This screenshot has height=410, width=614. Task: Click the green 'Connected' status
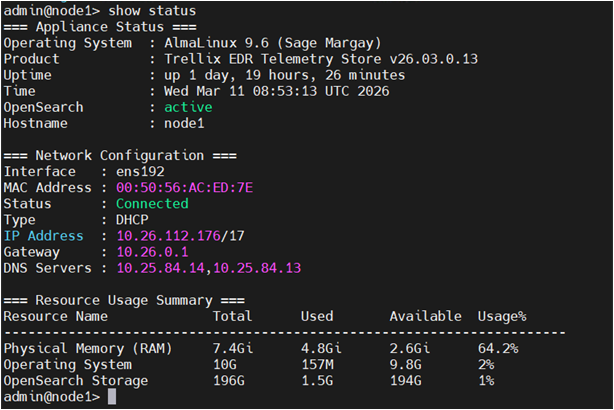pyautogui.click(x=152, y=204)
